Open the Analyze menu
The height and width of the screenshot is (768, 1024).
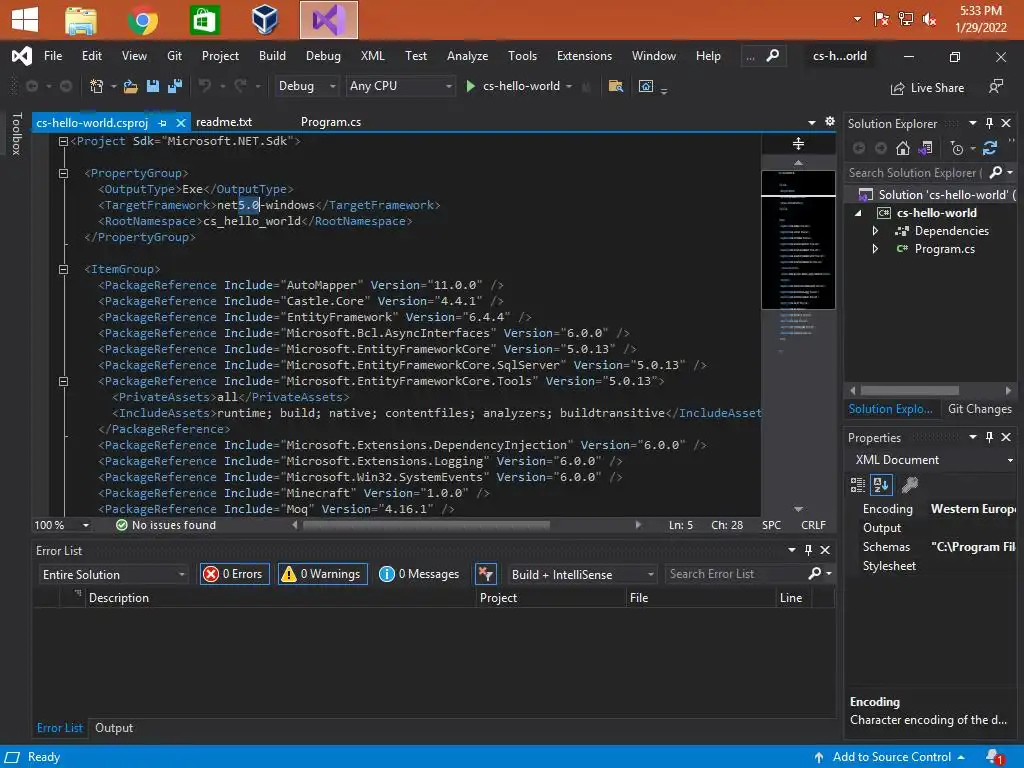[x=468, y=56]
